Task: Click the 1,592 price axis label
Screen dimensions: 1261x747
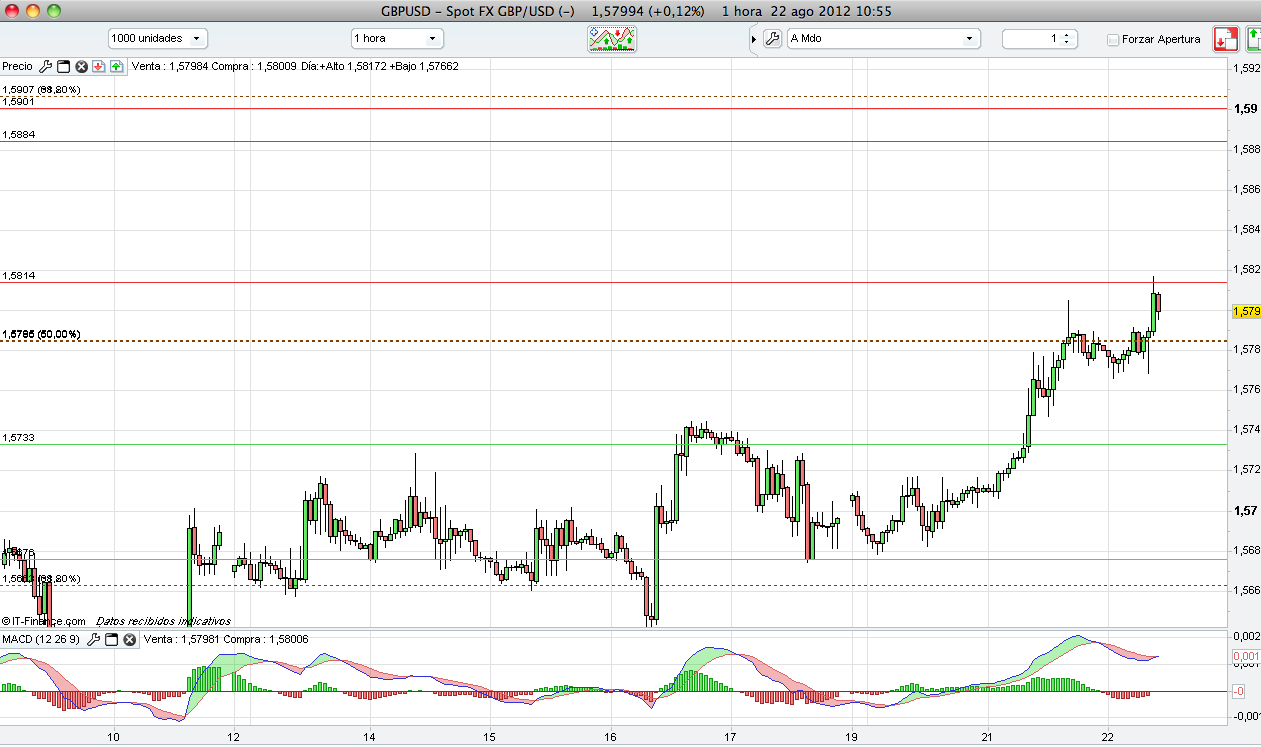Action: tap(1246, 69)
